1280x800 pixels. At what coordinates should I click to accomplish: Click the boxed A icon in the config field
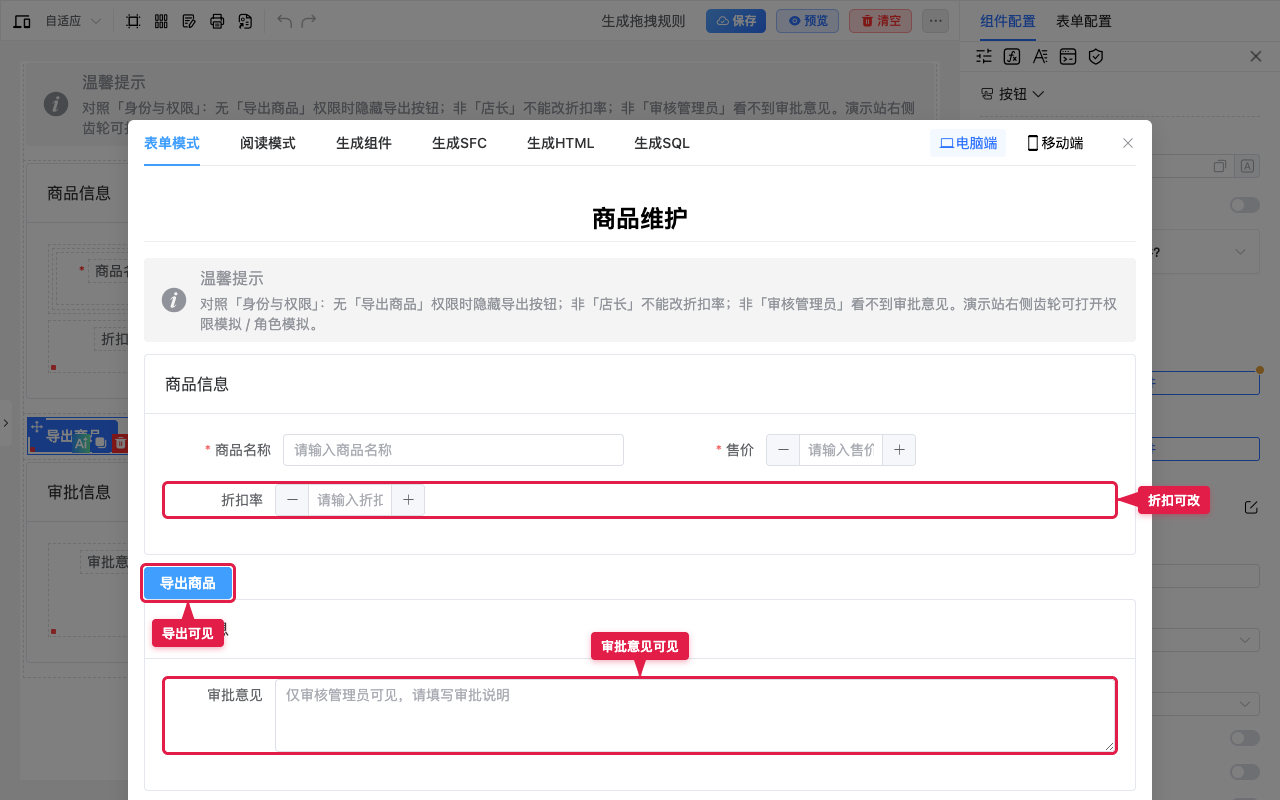[x=1247, y=166]
